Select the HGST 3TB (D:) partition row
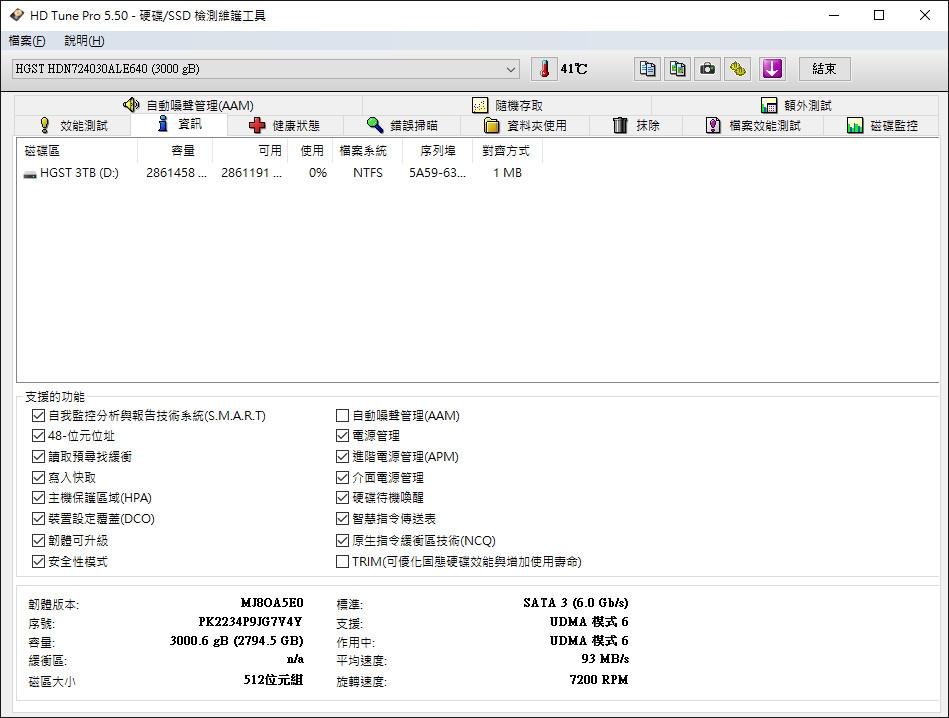The height and width of the screenshot is (718, 949). pyautogui.click(x=281, y=173)
